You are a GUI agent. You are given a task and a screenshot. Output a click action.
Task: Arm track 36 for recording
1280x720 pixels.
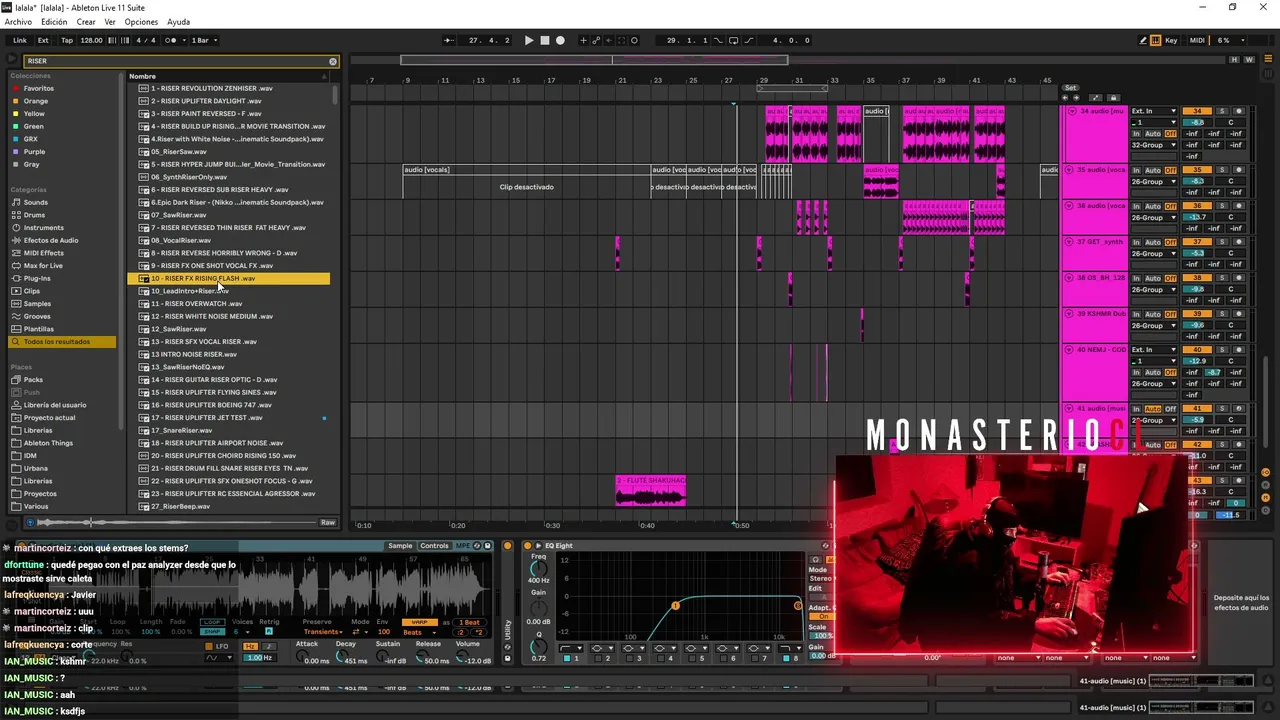coord(1239,206)
